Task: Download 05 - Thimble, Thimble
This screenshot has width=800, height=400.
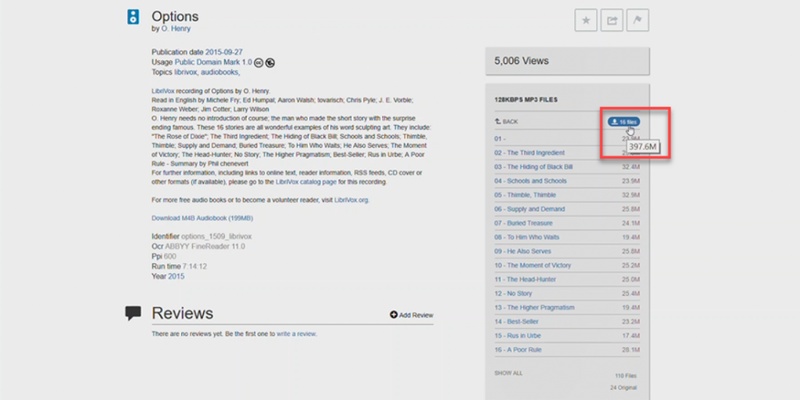Action: tap(525, 195)
